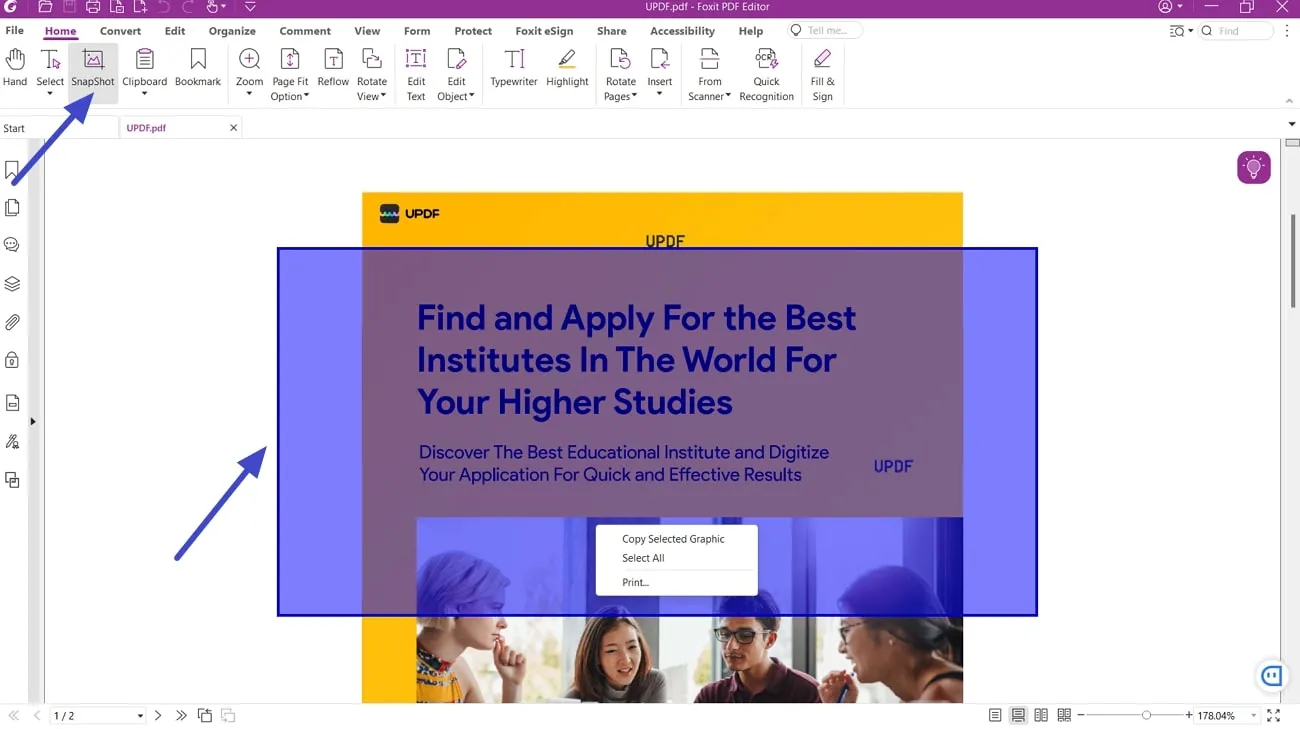Open the Typewriter tool
Image resolution: width=1300 pixels, height=729 pixels.
pos(513,70)
